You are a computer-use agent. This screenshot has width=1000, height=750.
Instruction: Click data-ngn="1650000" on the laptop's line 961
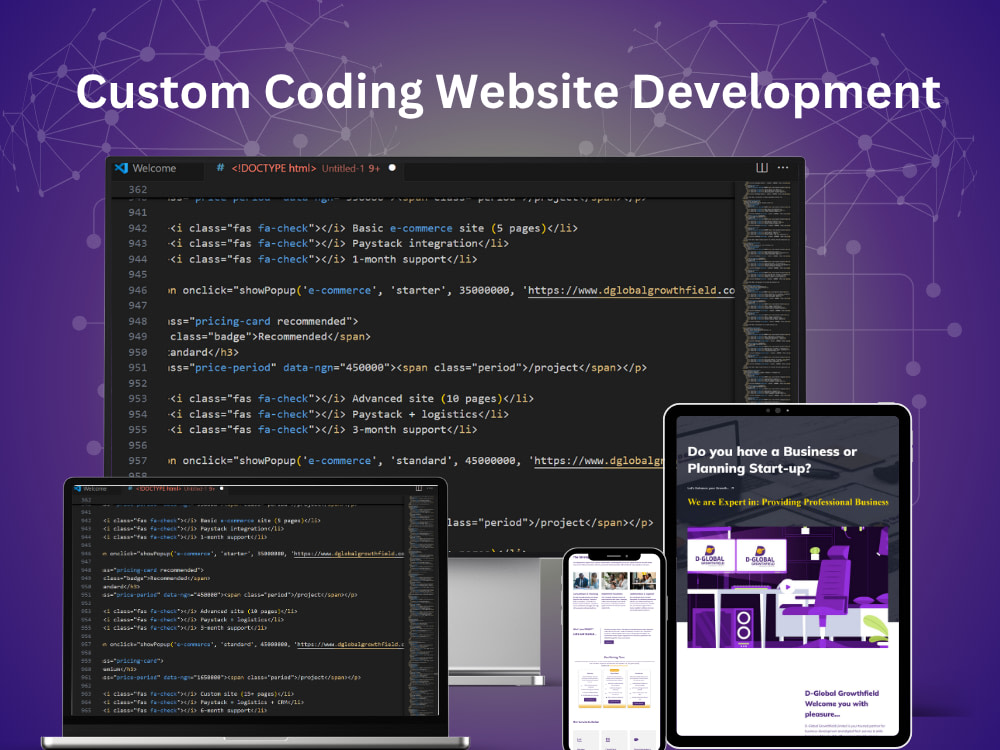click(x=193, y=677)
